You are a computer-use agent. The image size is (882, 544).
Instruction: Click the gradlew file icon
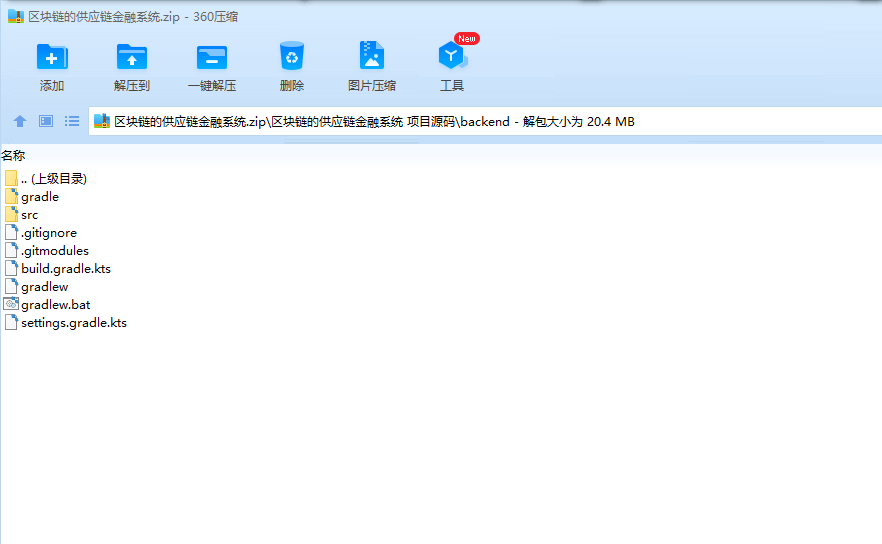pos(11,286)
